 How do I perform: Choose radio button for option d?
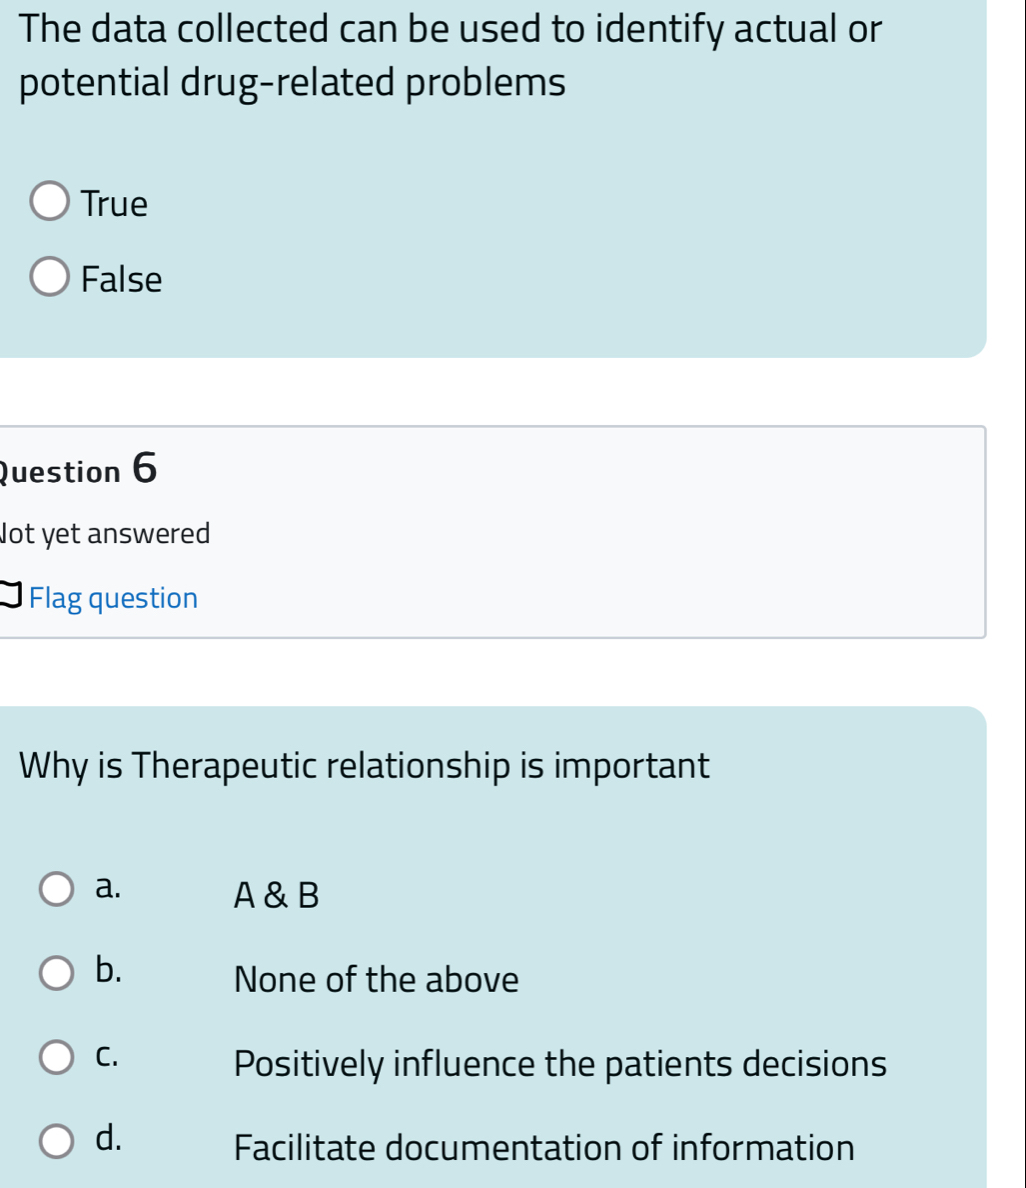tap(57, 1140)
